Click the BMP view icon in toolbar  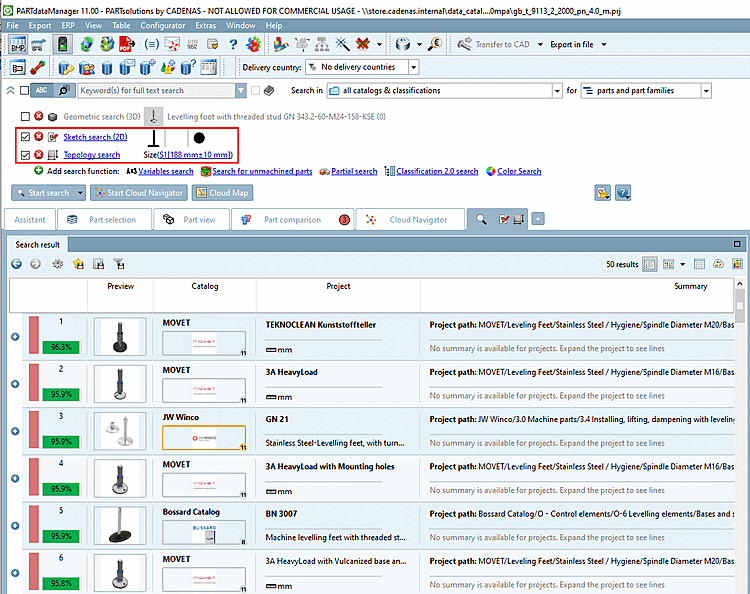(17, 44)
